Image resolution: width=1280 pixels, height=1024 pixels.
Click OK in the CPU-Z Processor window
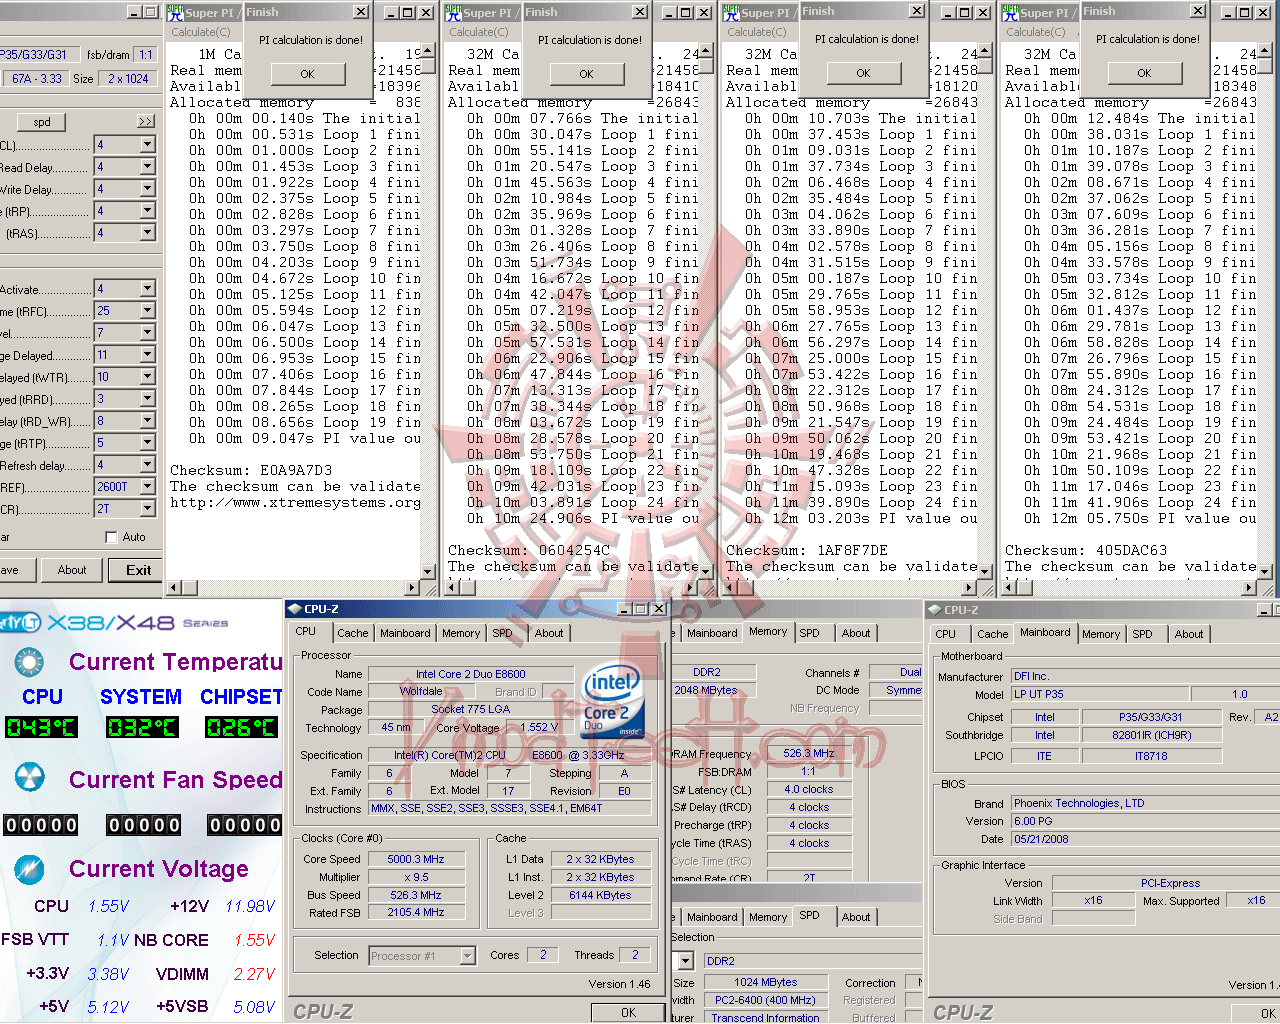point(628,1012)
